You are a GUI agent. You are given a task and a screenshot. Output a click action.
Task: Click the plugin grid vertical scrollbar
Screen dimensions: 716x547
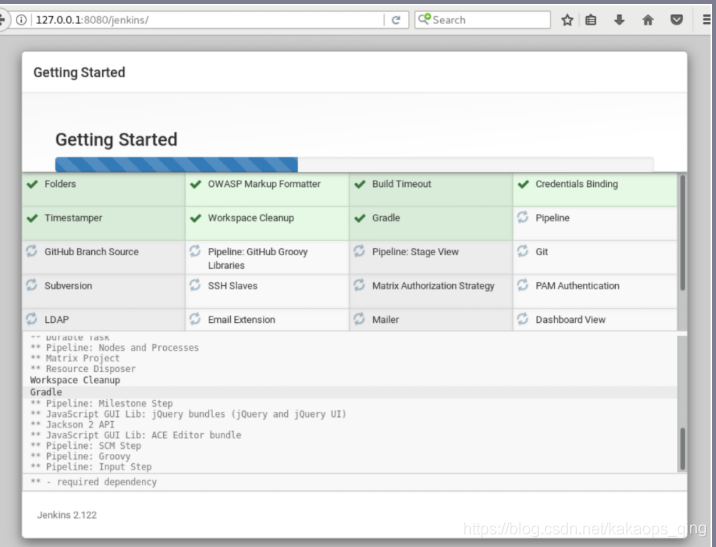(682, 232)
